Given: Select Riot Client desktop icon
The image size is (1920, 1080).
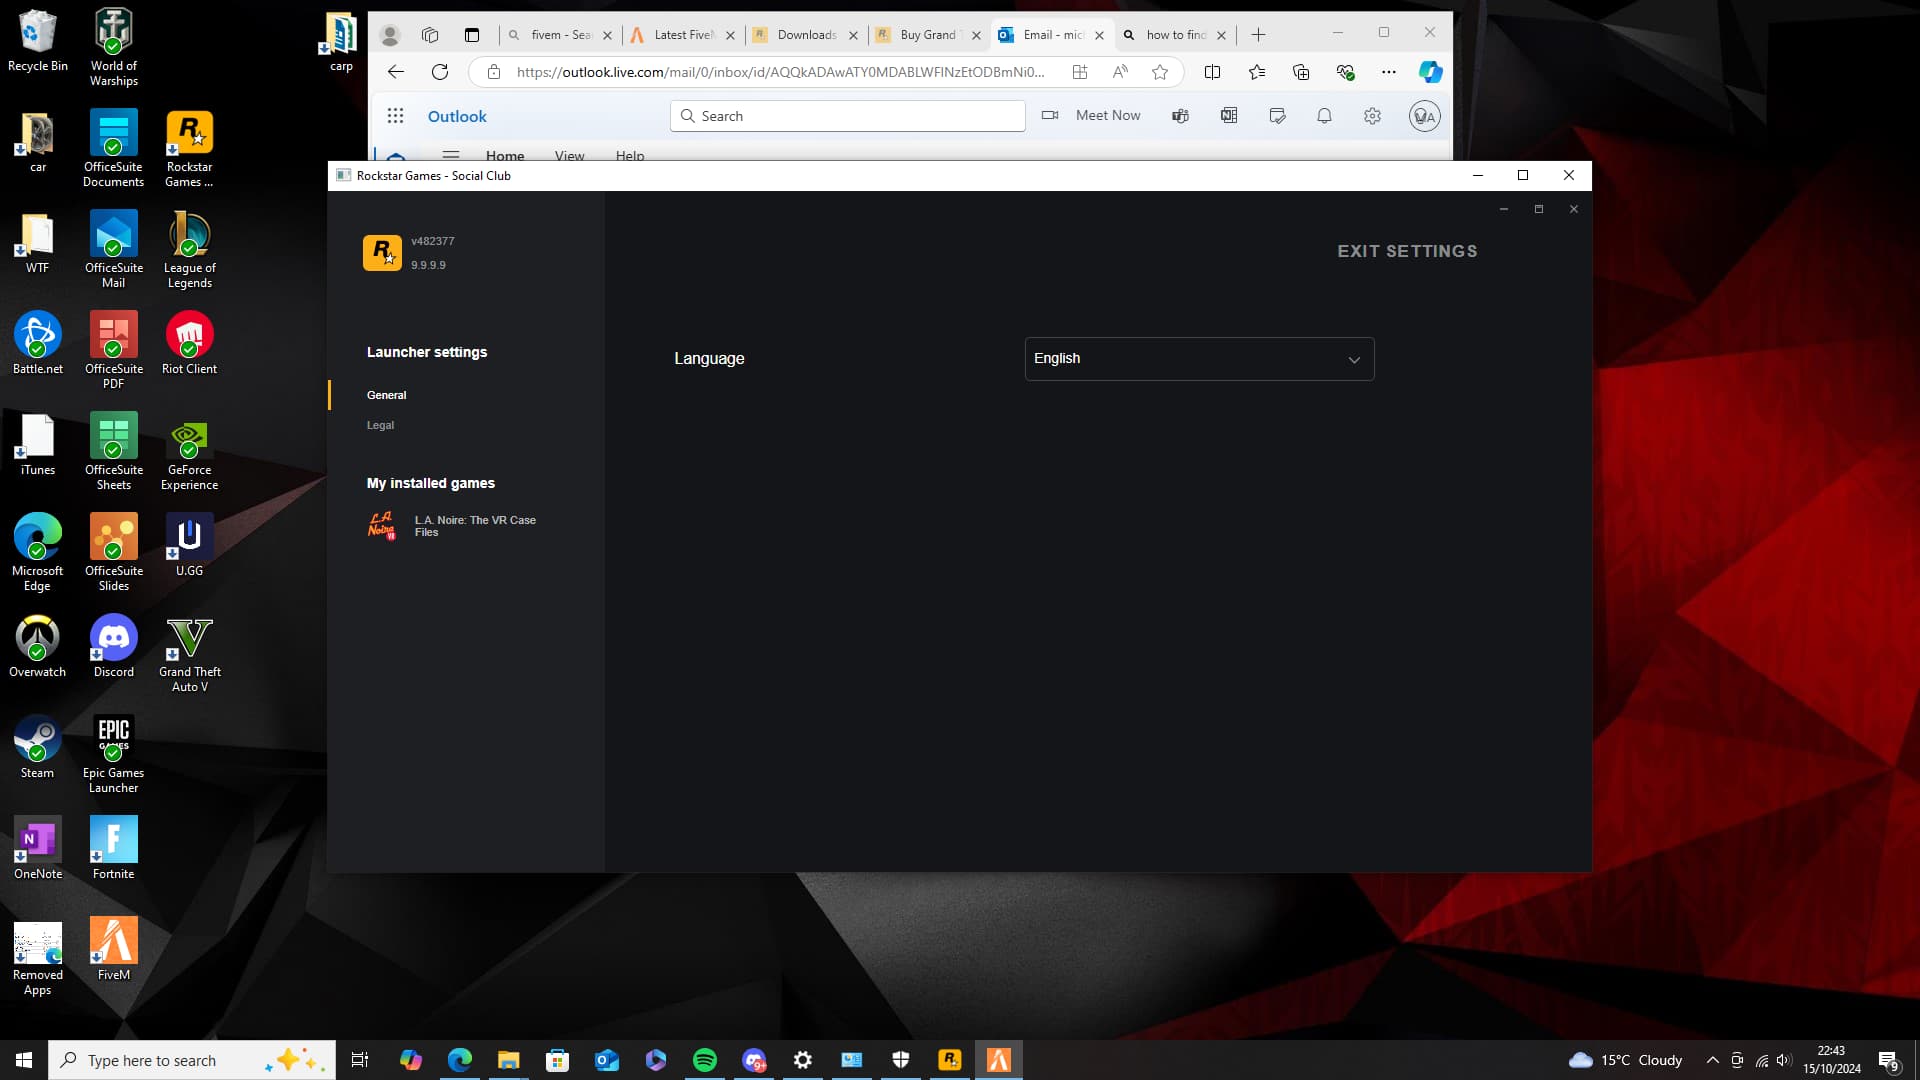Looking at the screenshot, I should point(190,343).
